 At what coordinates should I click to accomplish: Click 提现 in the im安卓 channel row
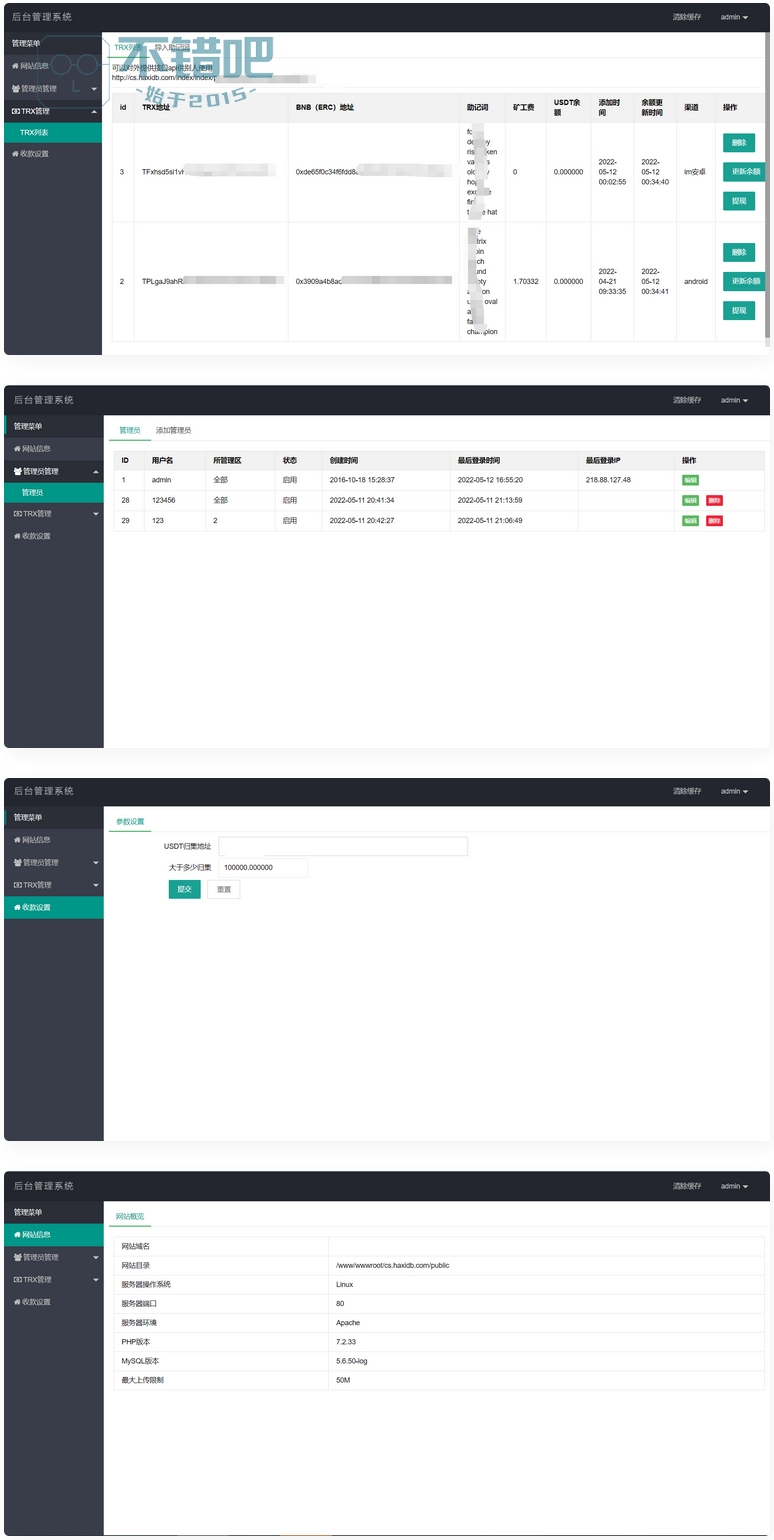[x=738, y=201]
